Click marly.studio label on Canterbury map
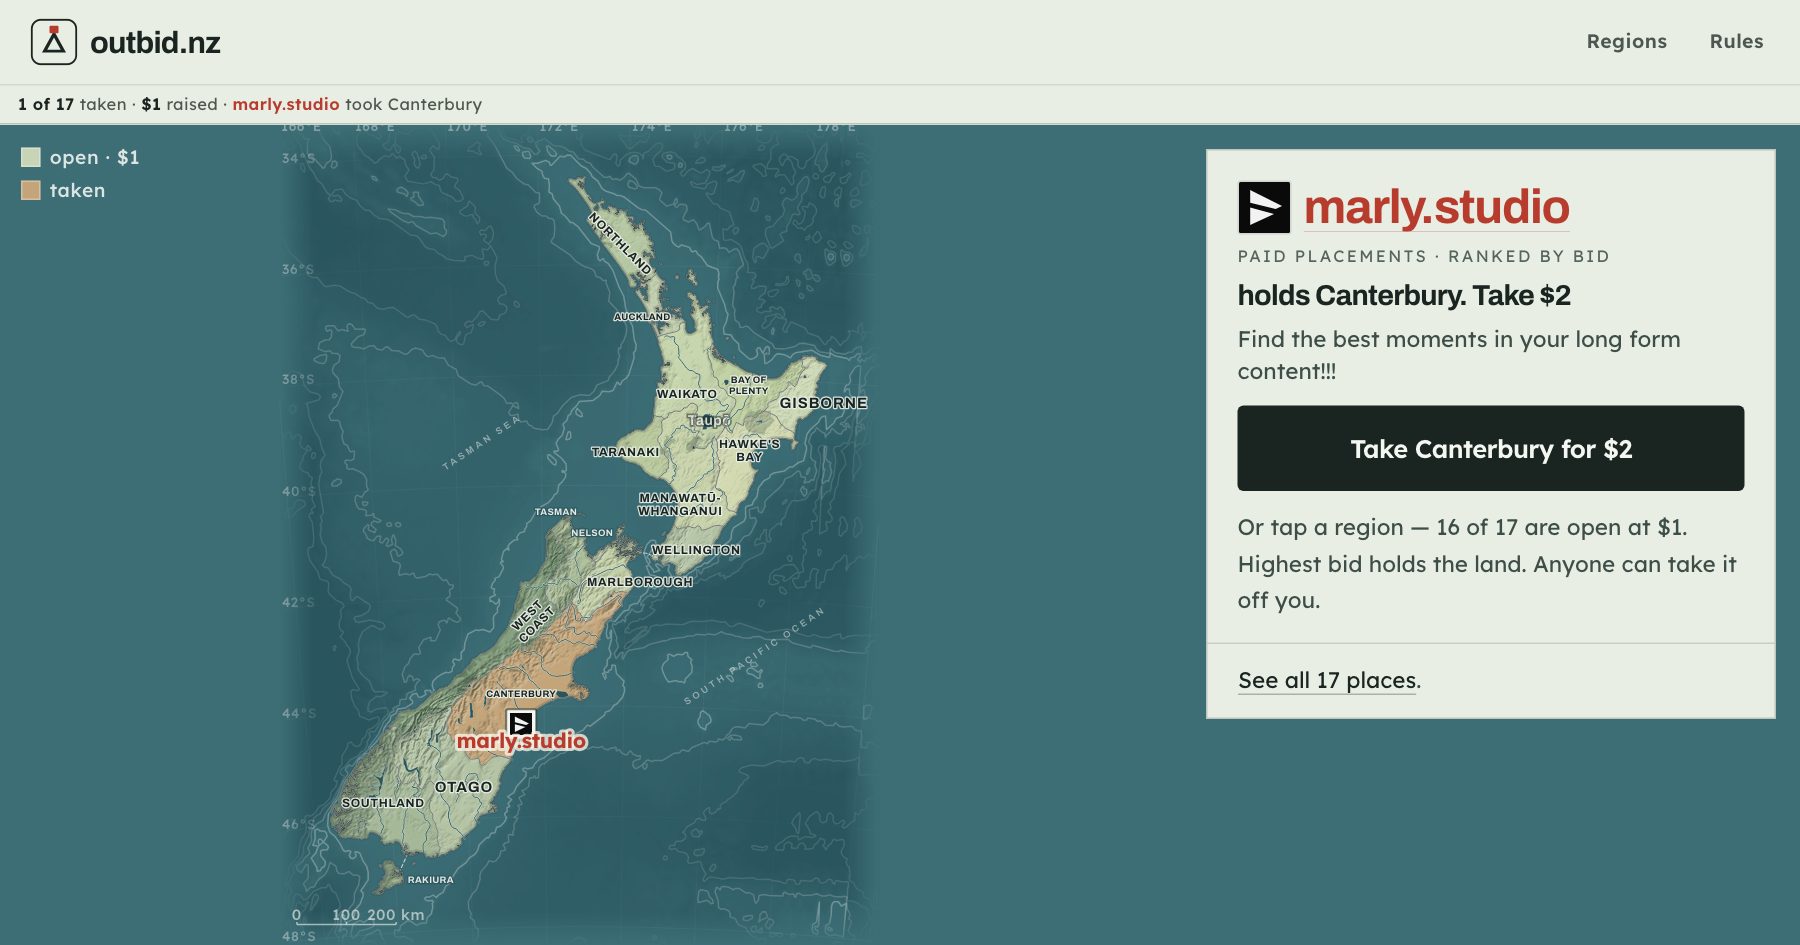 521,741
